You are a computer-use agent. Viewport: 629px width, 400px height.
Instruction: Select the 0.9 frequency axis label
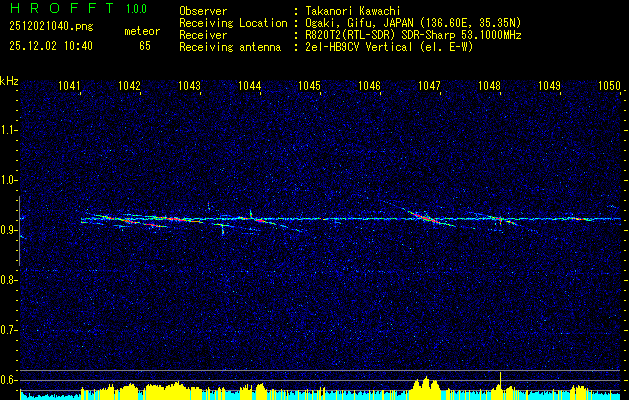click(x=9, y=230)
